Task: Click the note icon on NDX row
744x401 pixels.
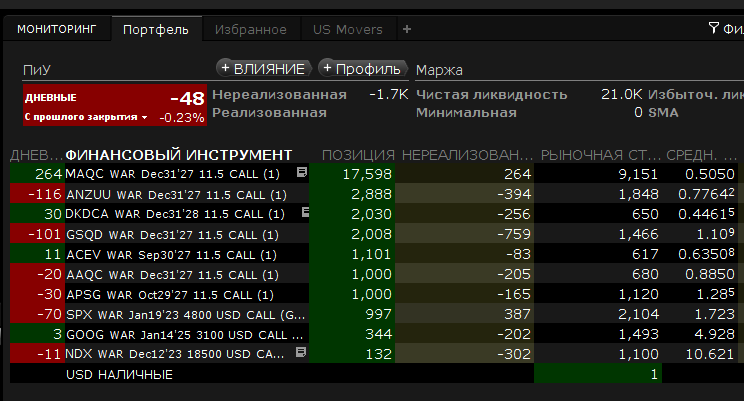Action: (302, 353)
